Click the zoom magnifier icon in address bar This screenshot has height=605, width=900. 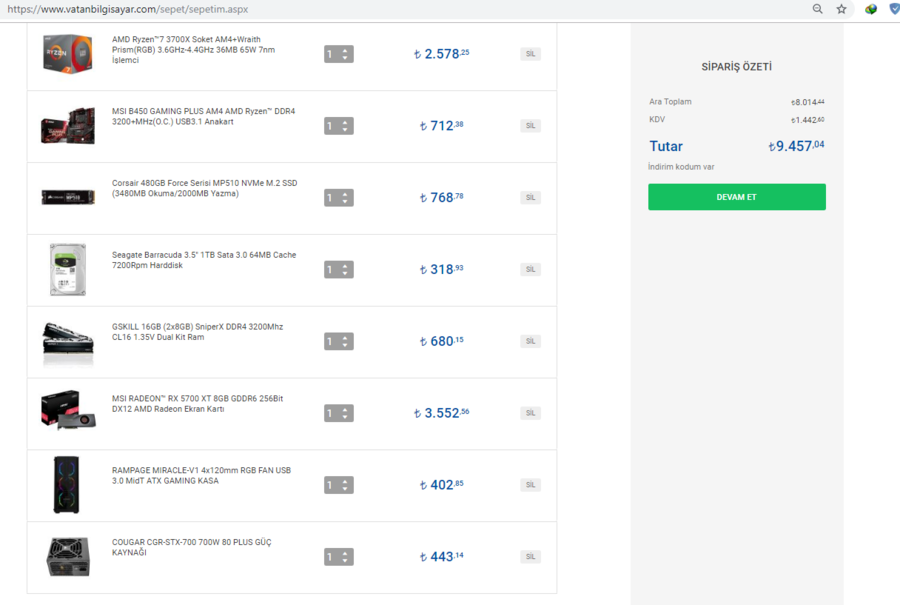tap(817, 9)
